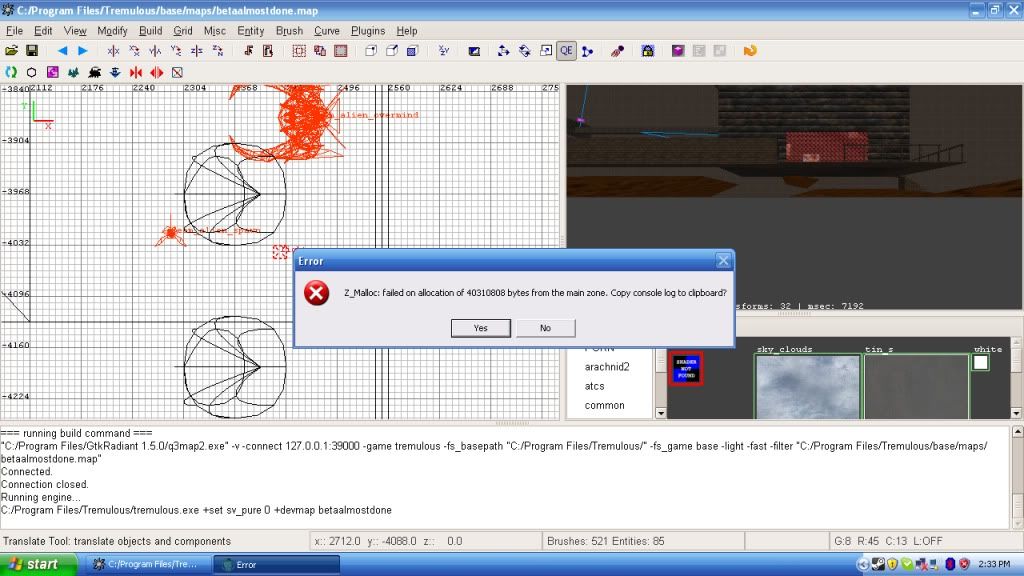The image size is (1024, 576).
Task: Select the Scale tool icon
Action: [x=546, y=51]
